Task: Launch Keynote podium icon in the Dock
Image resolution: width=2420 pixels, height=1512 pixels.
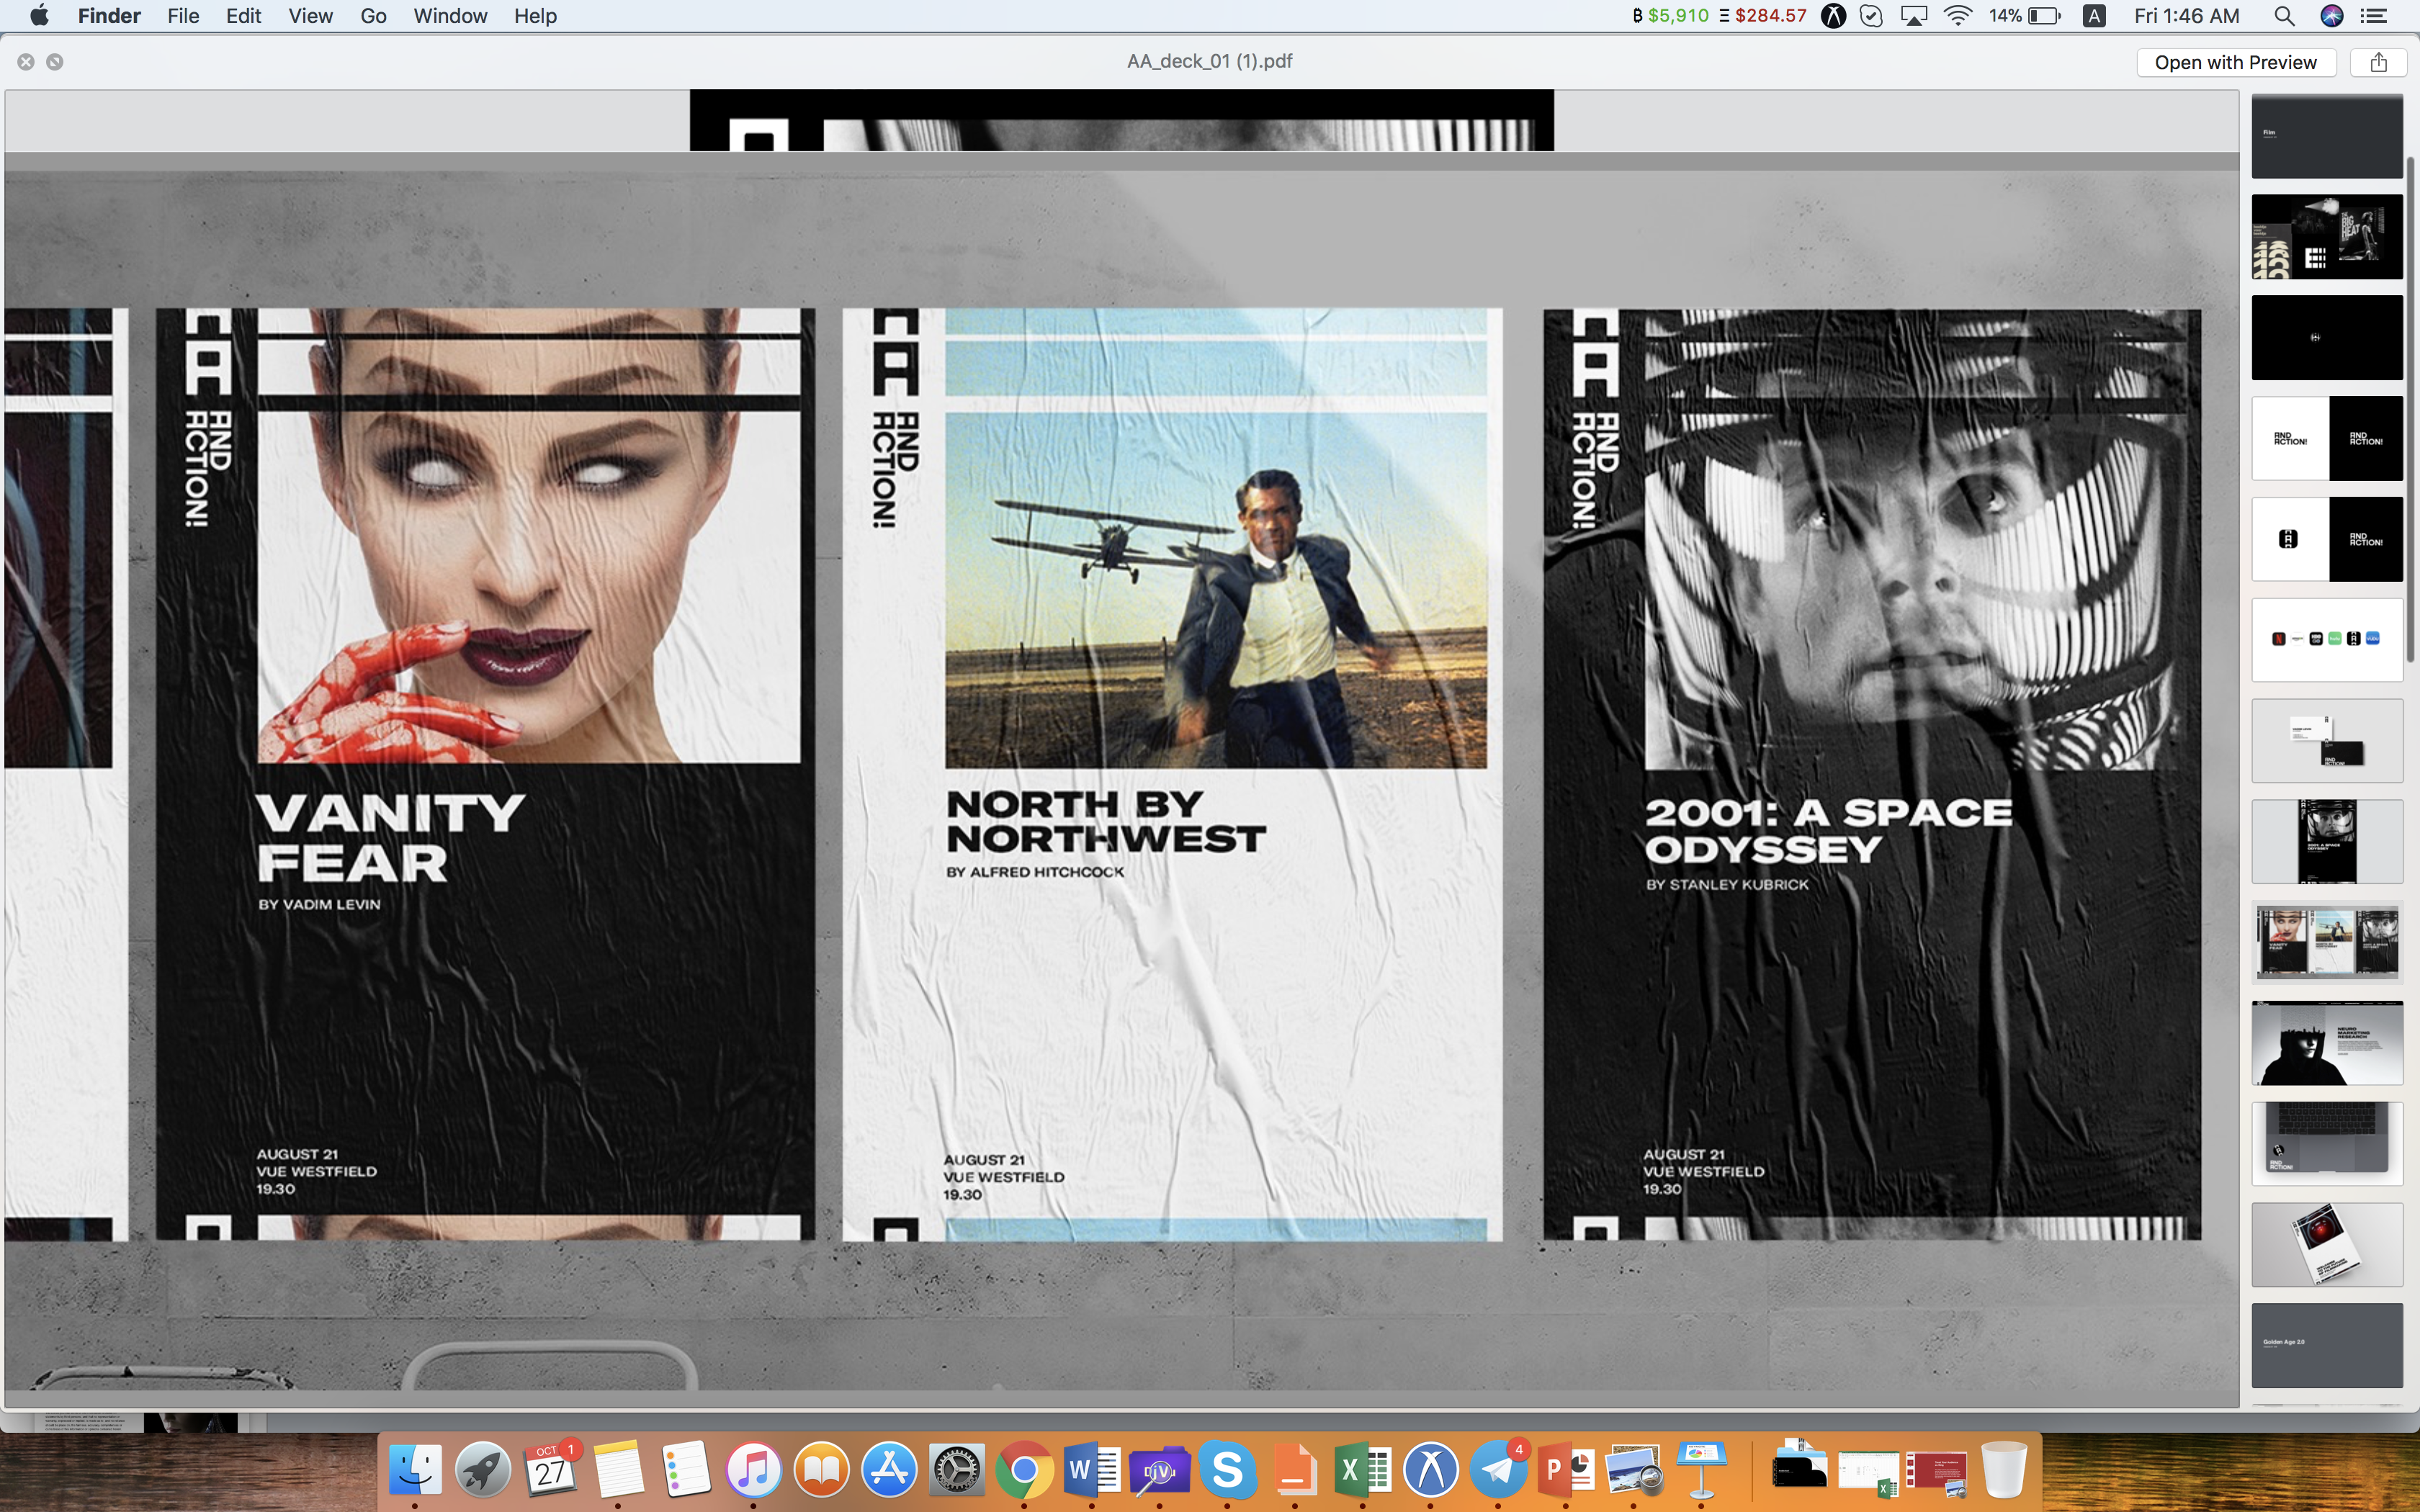Action: [1702, 1470]
